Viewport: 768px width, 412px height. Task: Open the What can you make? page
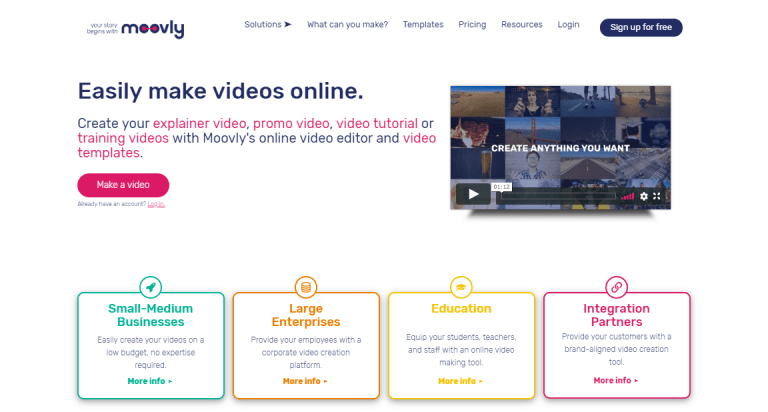tap(347, 24)
